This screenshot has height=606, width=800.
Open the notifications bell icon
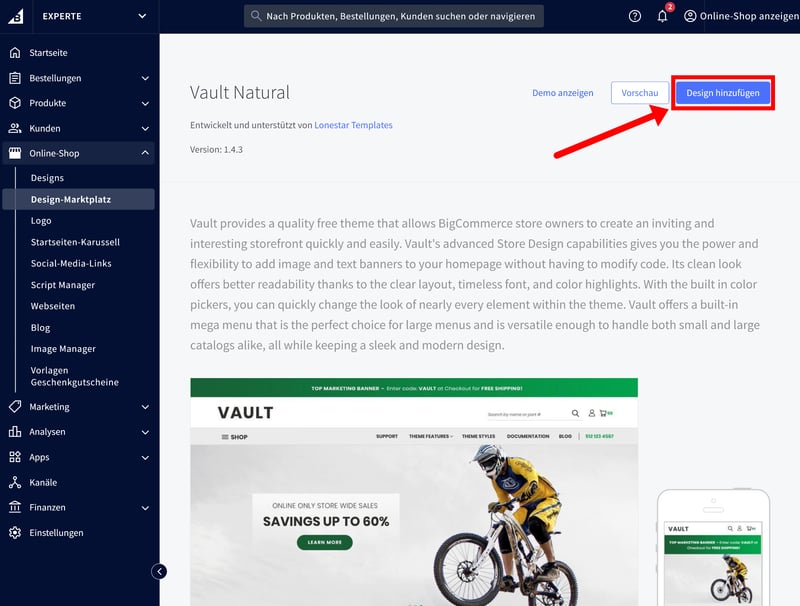[x=662, y=16]
